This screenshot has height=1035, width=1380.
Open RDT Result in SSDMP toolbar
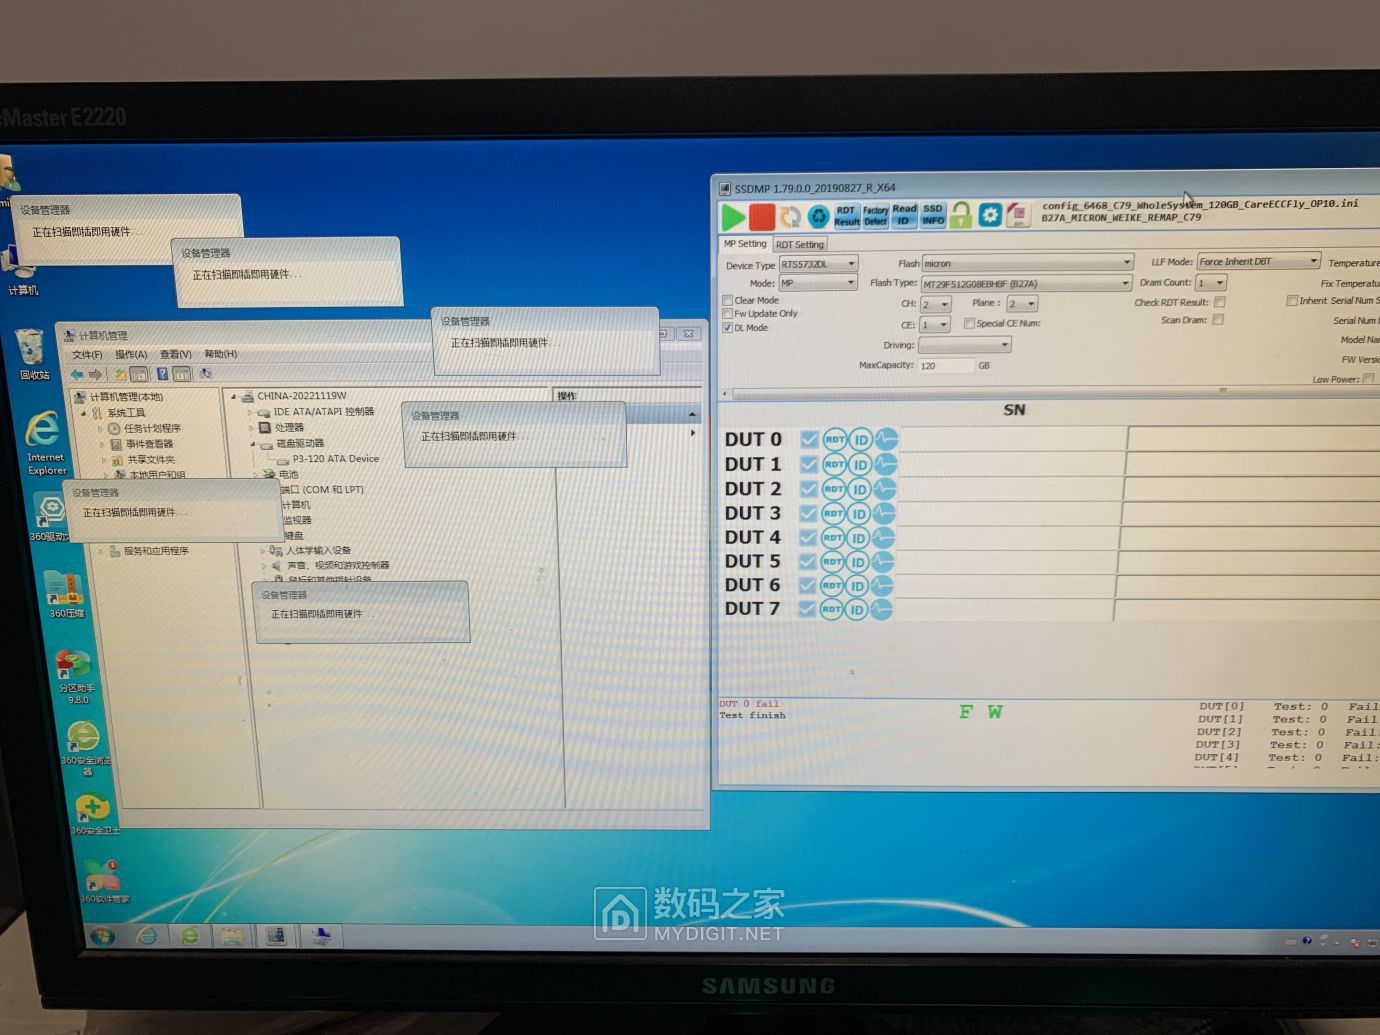(x=846, y=216)
